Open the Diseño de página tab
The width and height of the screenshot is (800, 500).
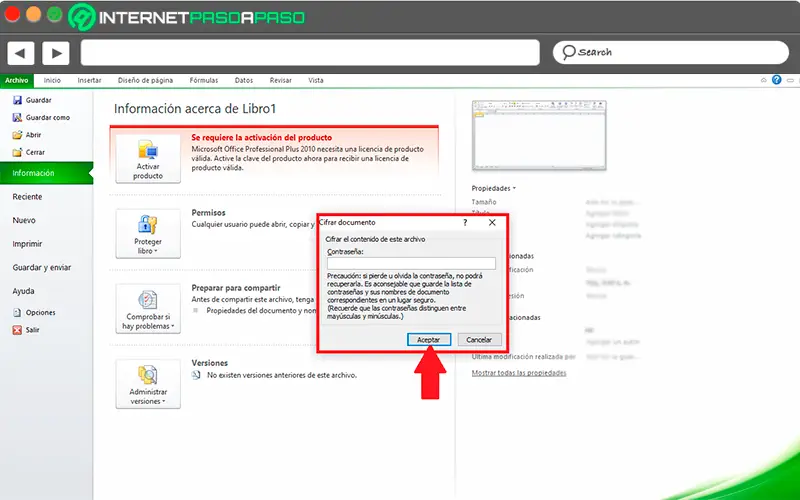pos(145,81)
